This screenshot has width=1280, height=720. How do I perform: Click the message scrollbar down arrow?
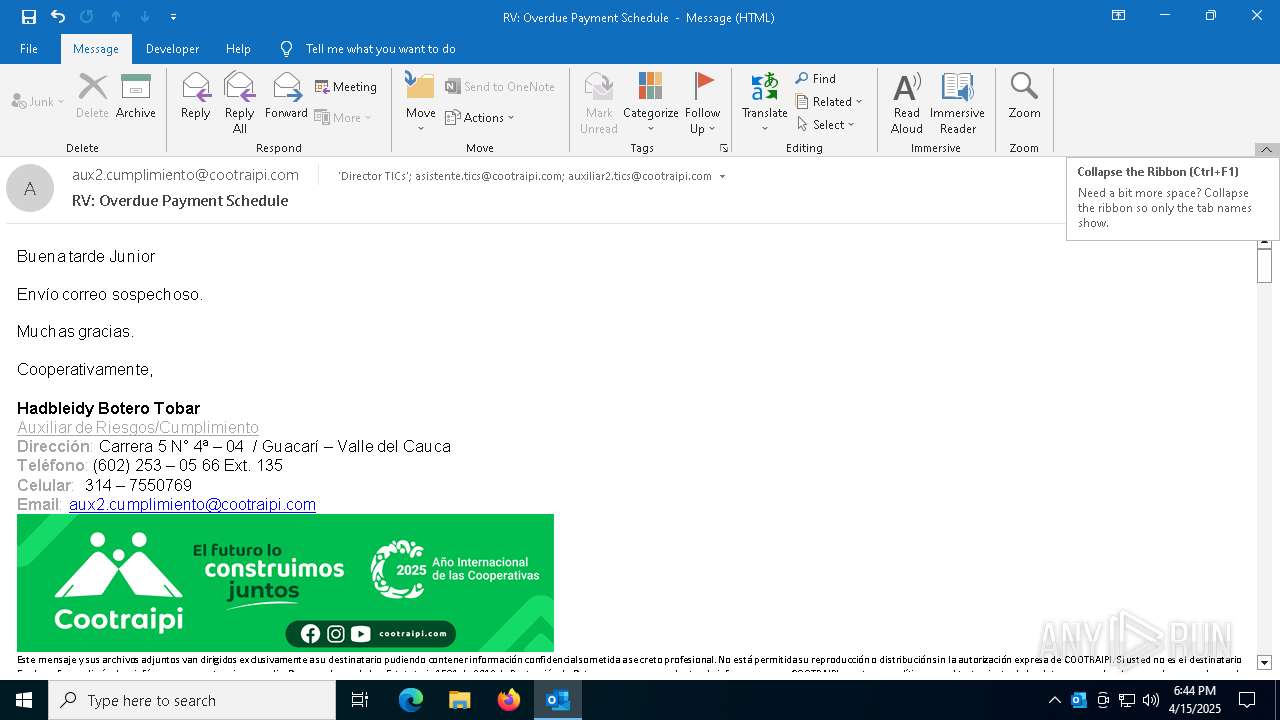(x=1264, y=663)
